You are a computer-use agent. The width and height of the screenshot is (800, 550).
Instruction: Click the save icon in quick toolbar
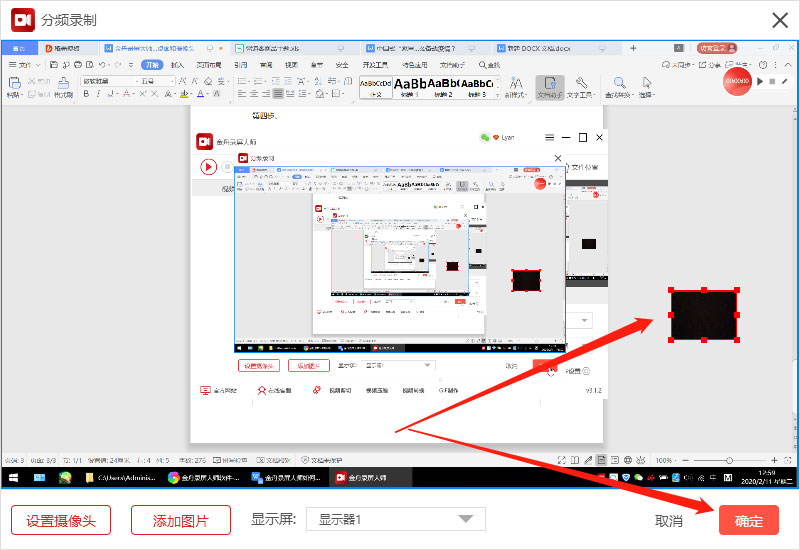pyautogui.click(x=54, y=65)
